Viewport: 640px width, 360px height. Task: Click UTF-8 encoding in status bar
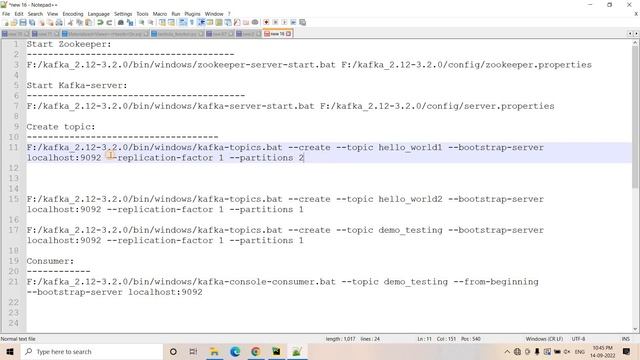coord(578,339)
